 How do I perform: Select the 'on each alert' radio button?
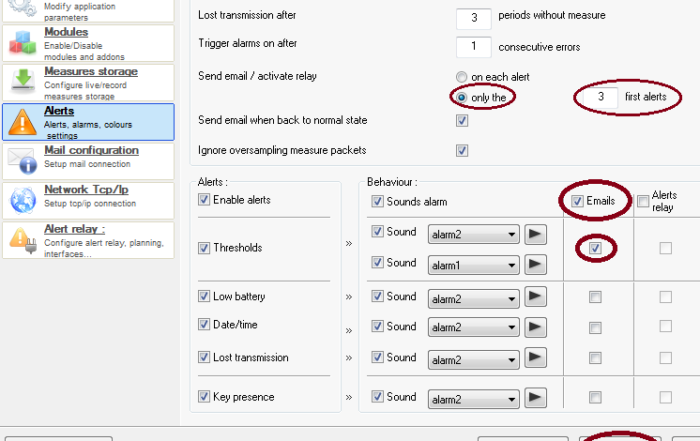[462, 77]
